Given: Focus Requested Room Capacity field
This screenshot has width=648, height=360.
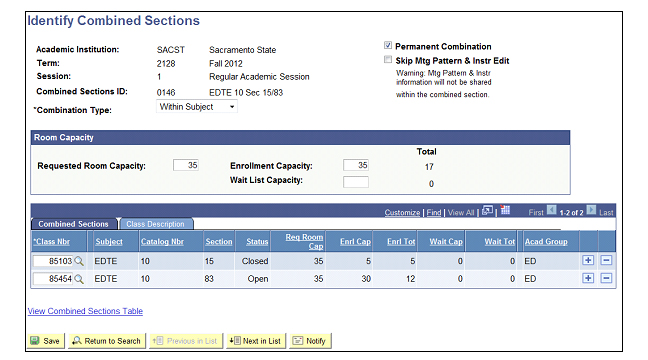Looking at the screenshot, I should click(x=186, y=165).
